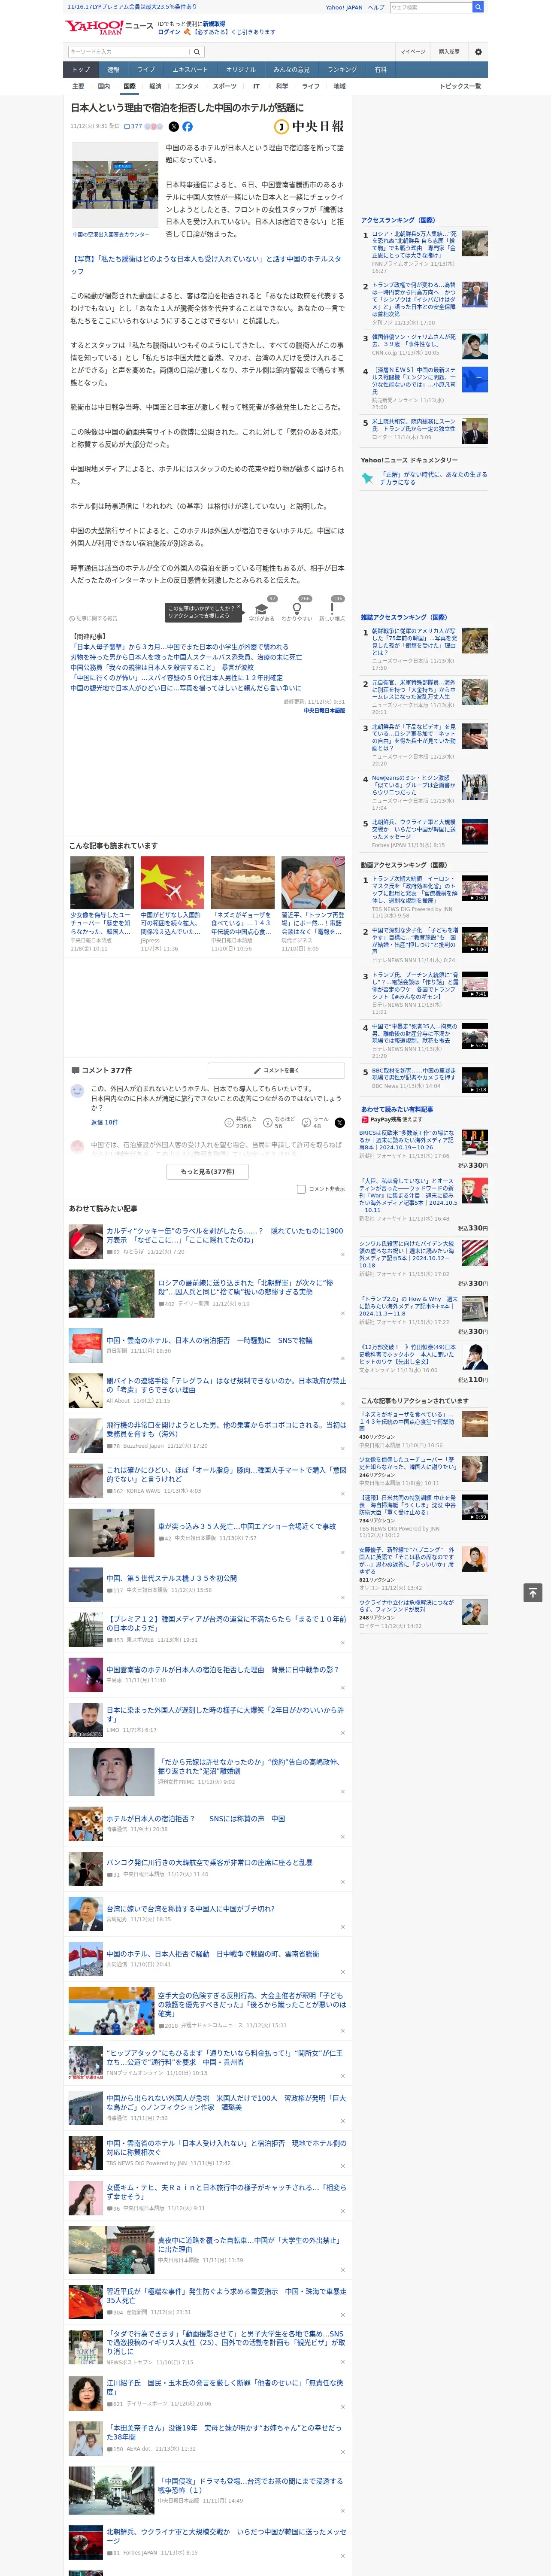Focus the ウェブ検索 input field

click(431, 7)
